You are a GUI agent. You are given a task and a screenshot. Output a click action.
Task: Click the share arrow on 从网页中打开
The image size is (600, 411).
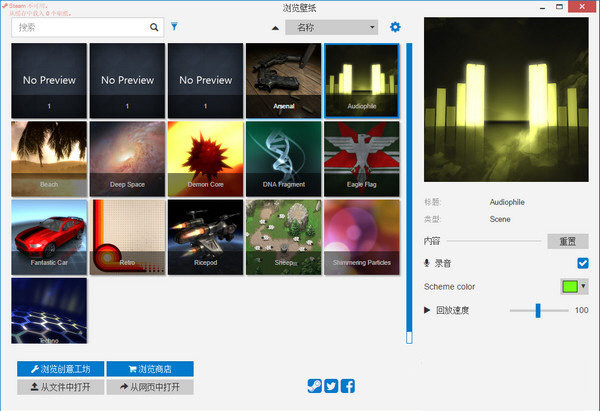click(x=124, y=387)
